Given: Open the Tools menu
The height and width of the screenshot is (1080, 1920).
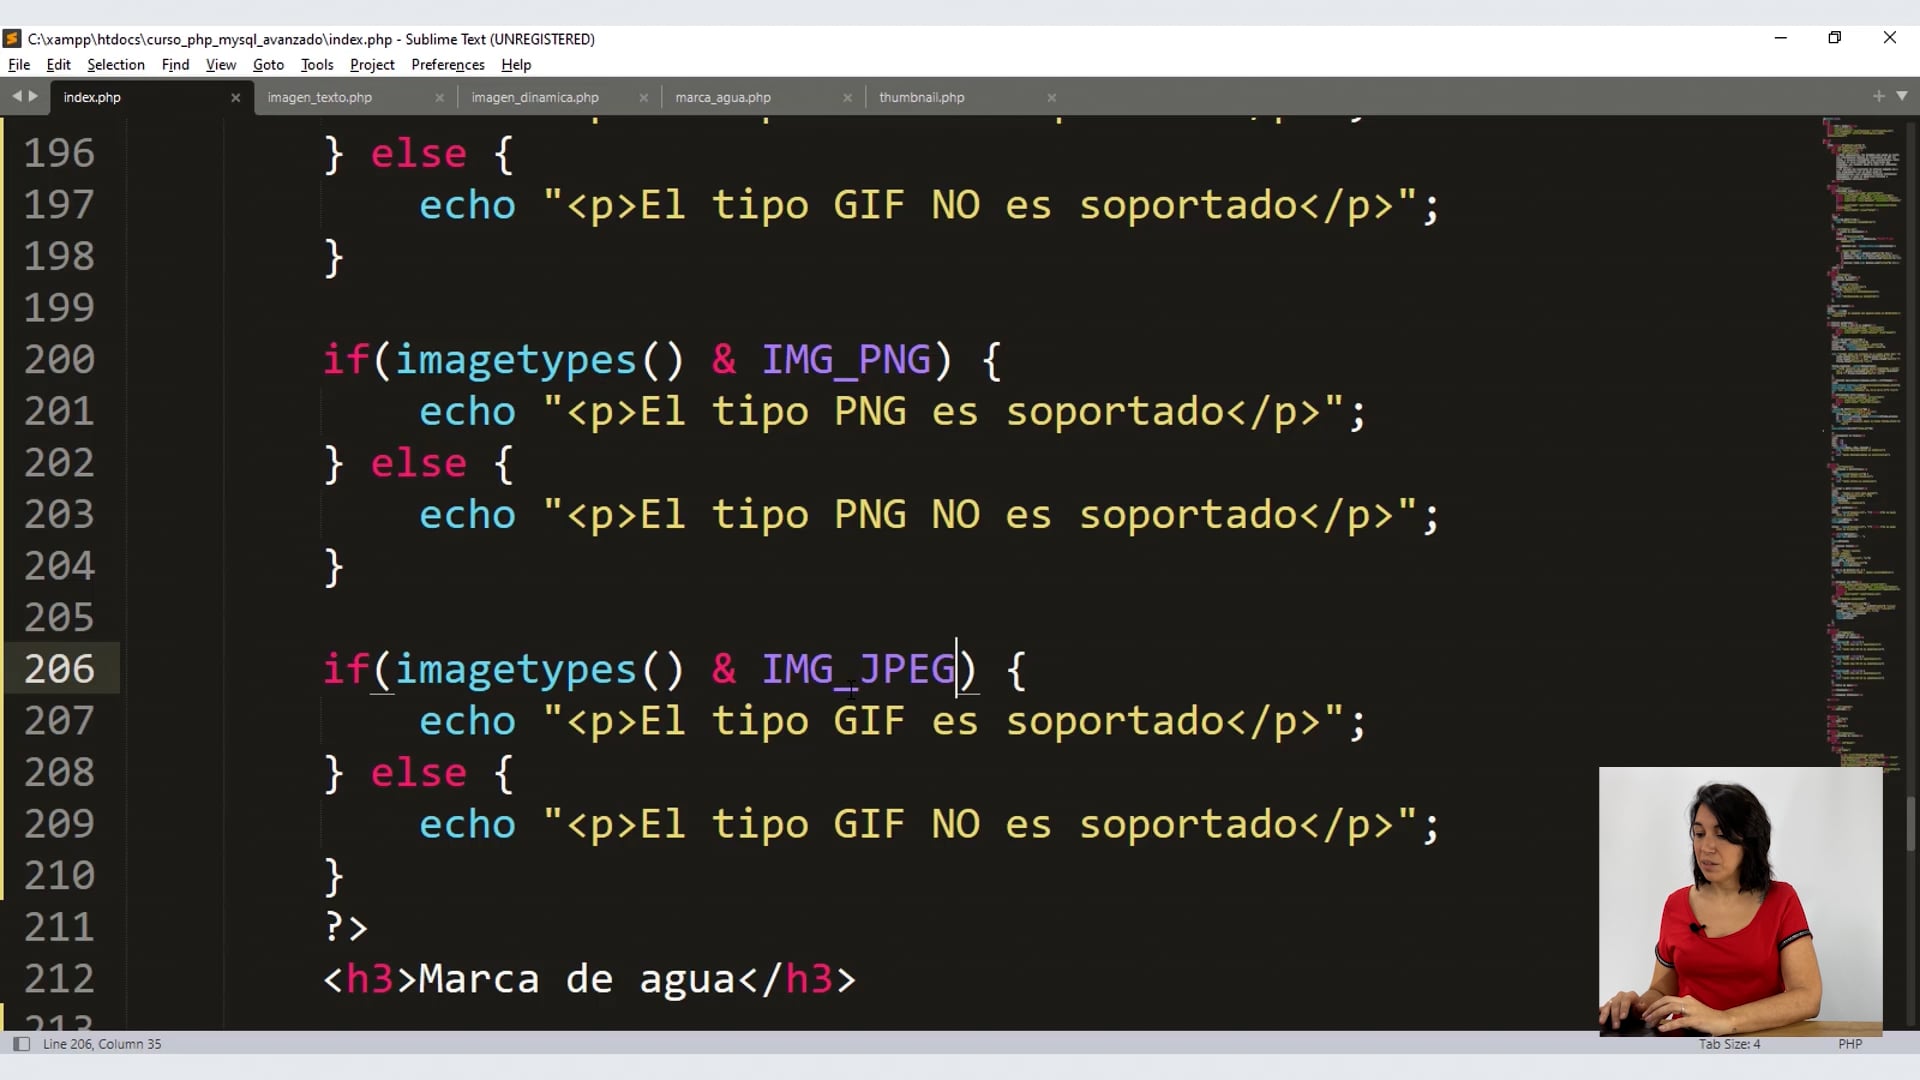Looking at the screenshot, I should click(316, 64).
